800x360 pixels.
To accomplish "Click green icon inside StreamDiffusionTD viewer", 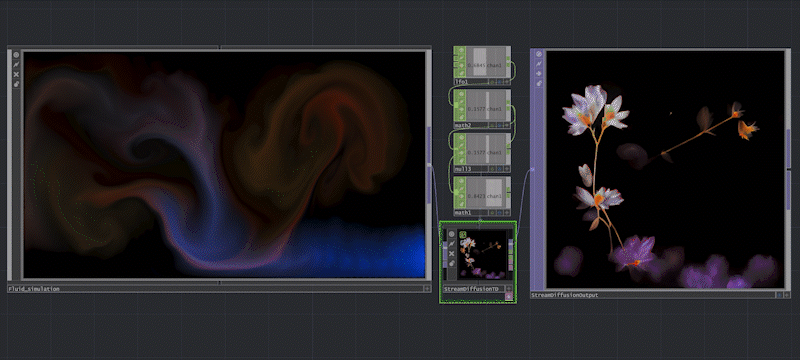I will click(x=463, y=235).
